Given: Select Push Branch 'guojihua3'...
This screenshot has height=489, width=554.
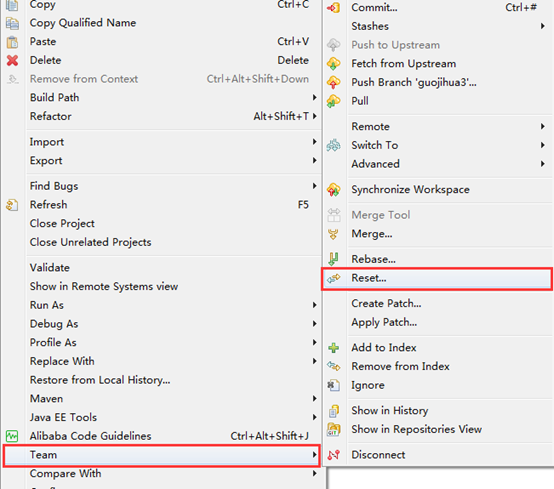Looking at the screenshot, I should pos(414,83).
